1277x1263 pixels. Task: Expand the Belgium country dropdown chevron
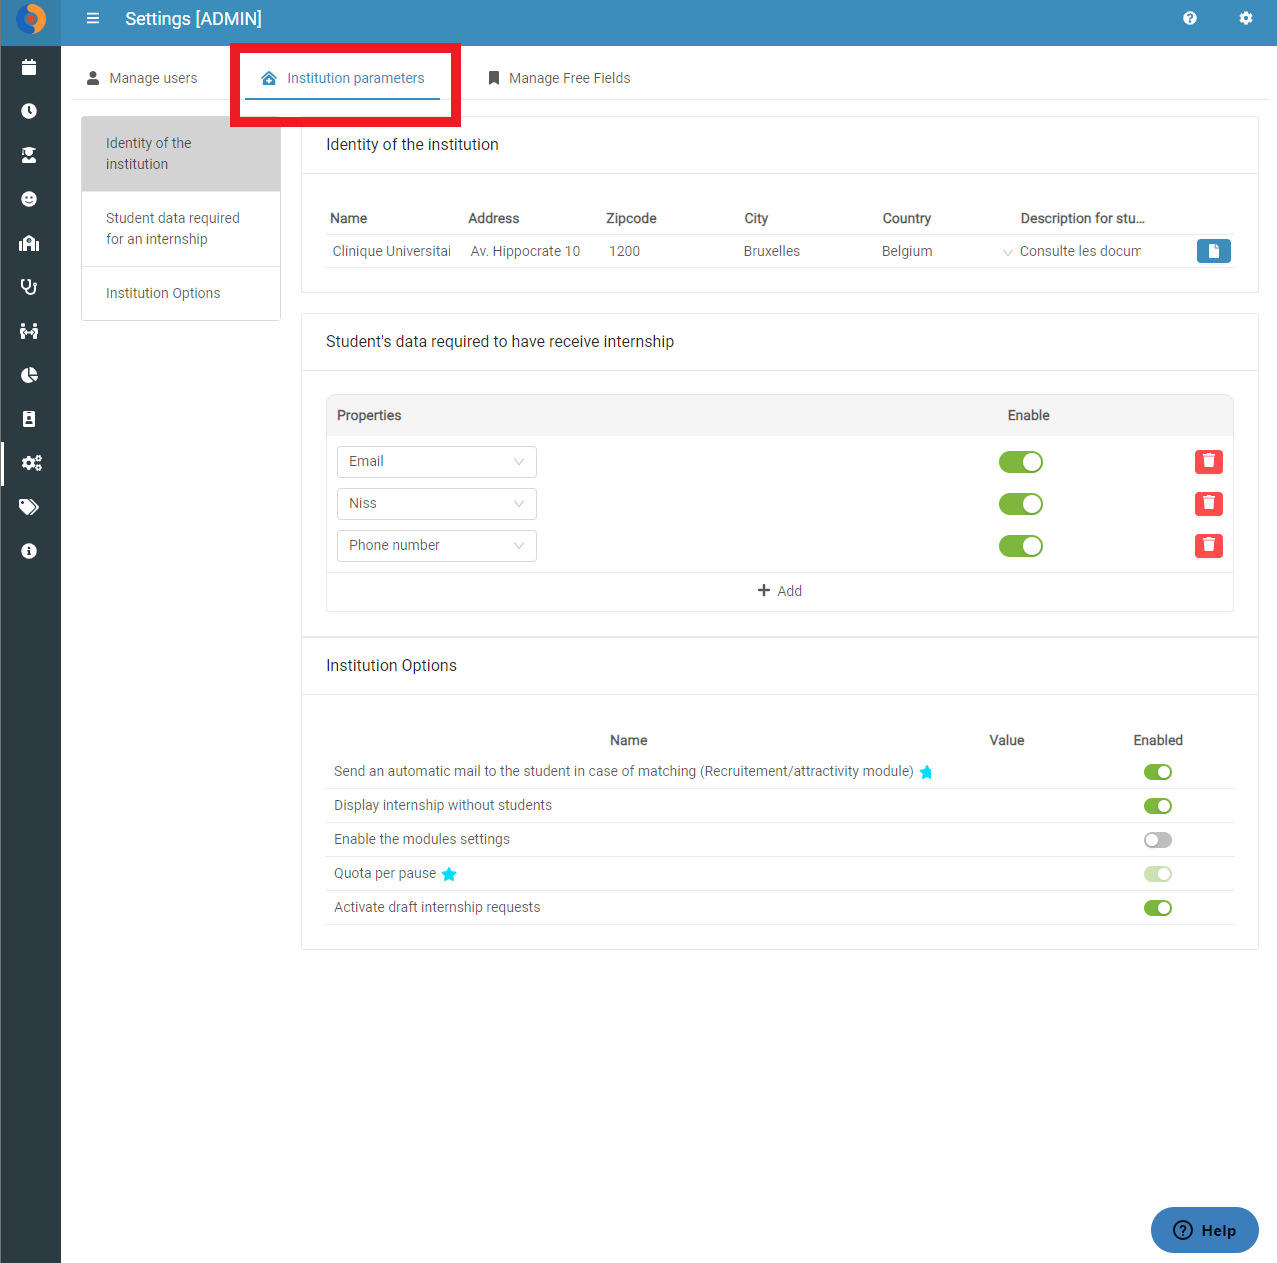1007,252
